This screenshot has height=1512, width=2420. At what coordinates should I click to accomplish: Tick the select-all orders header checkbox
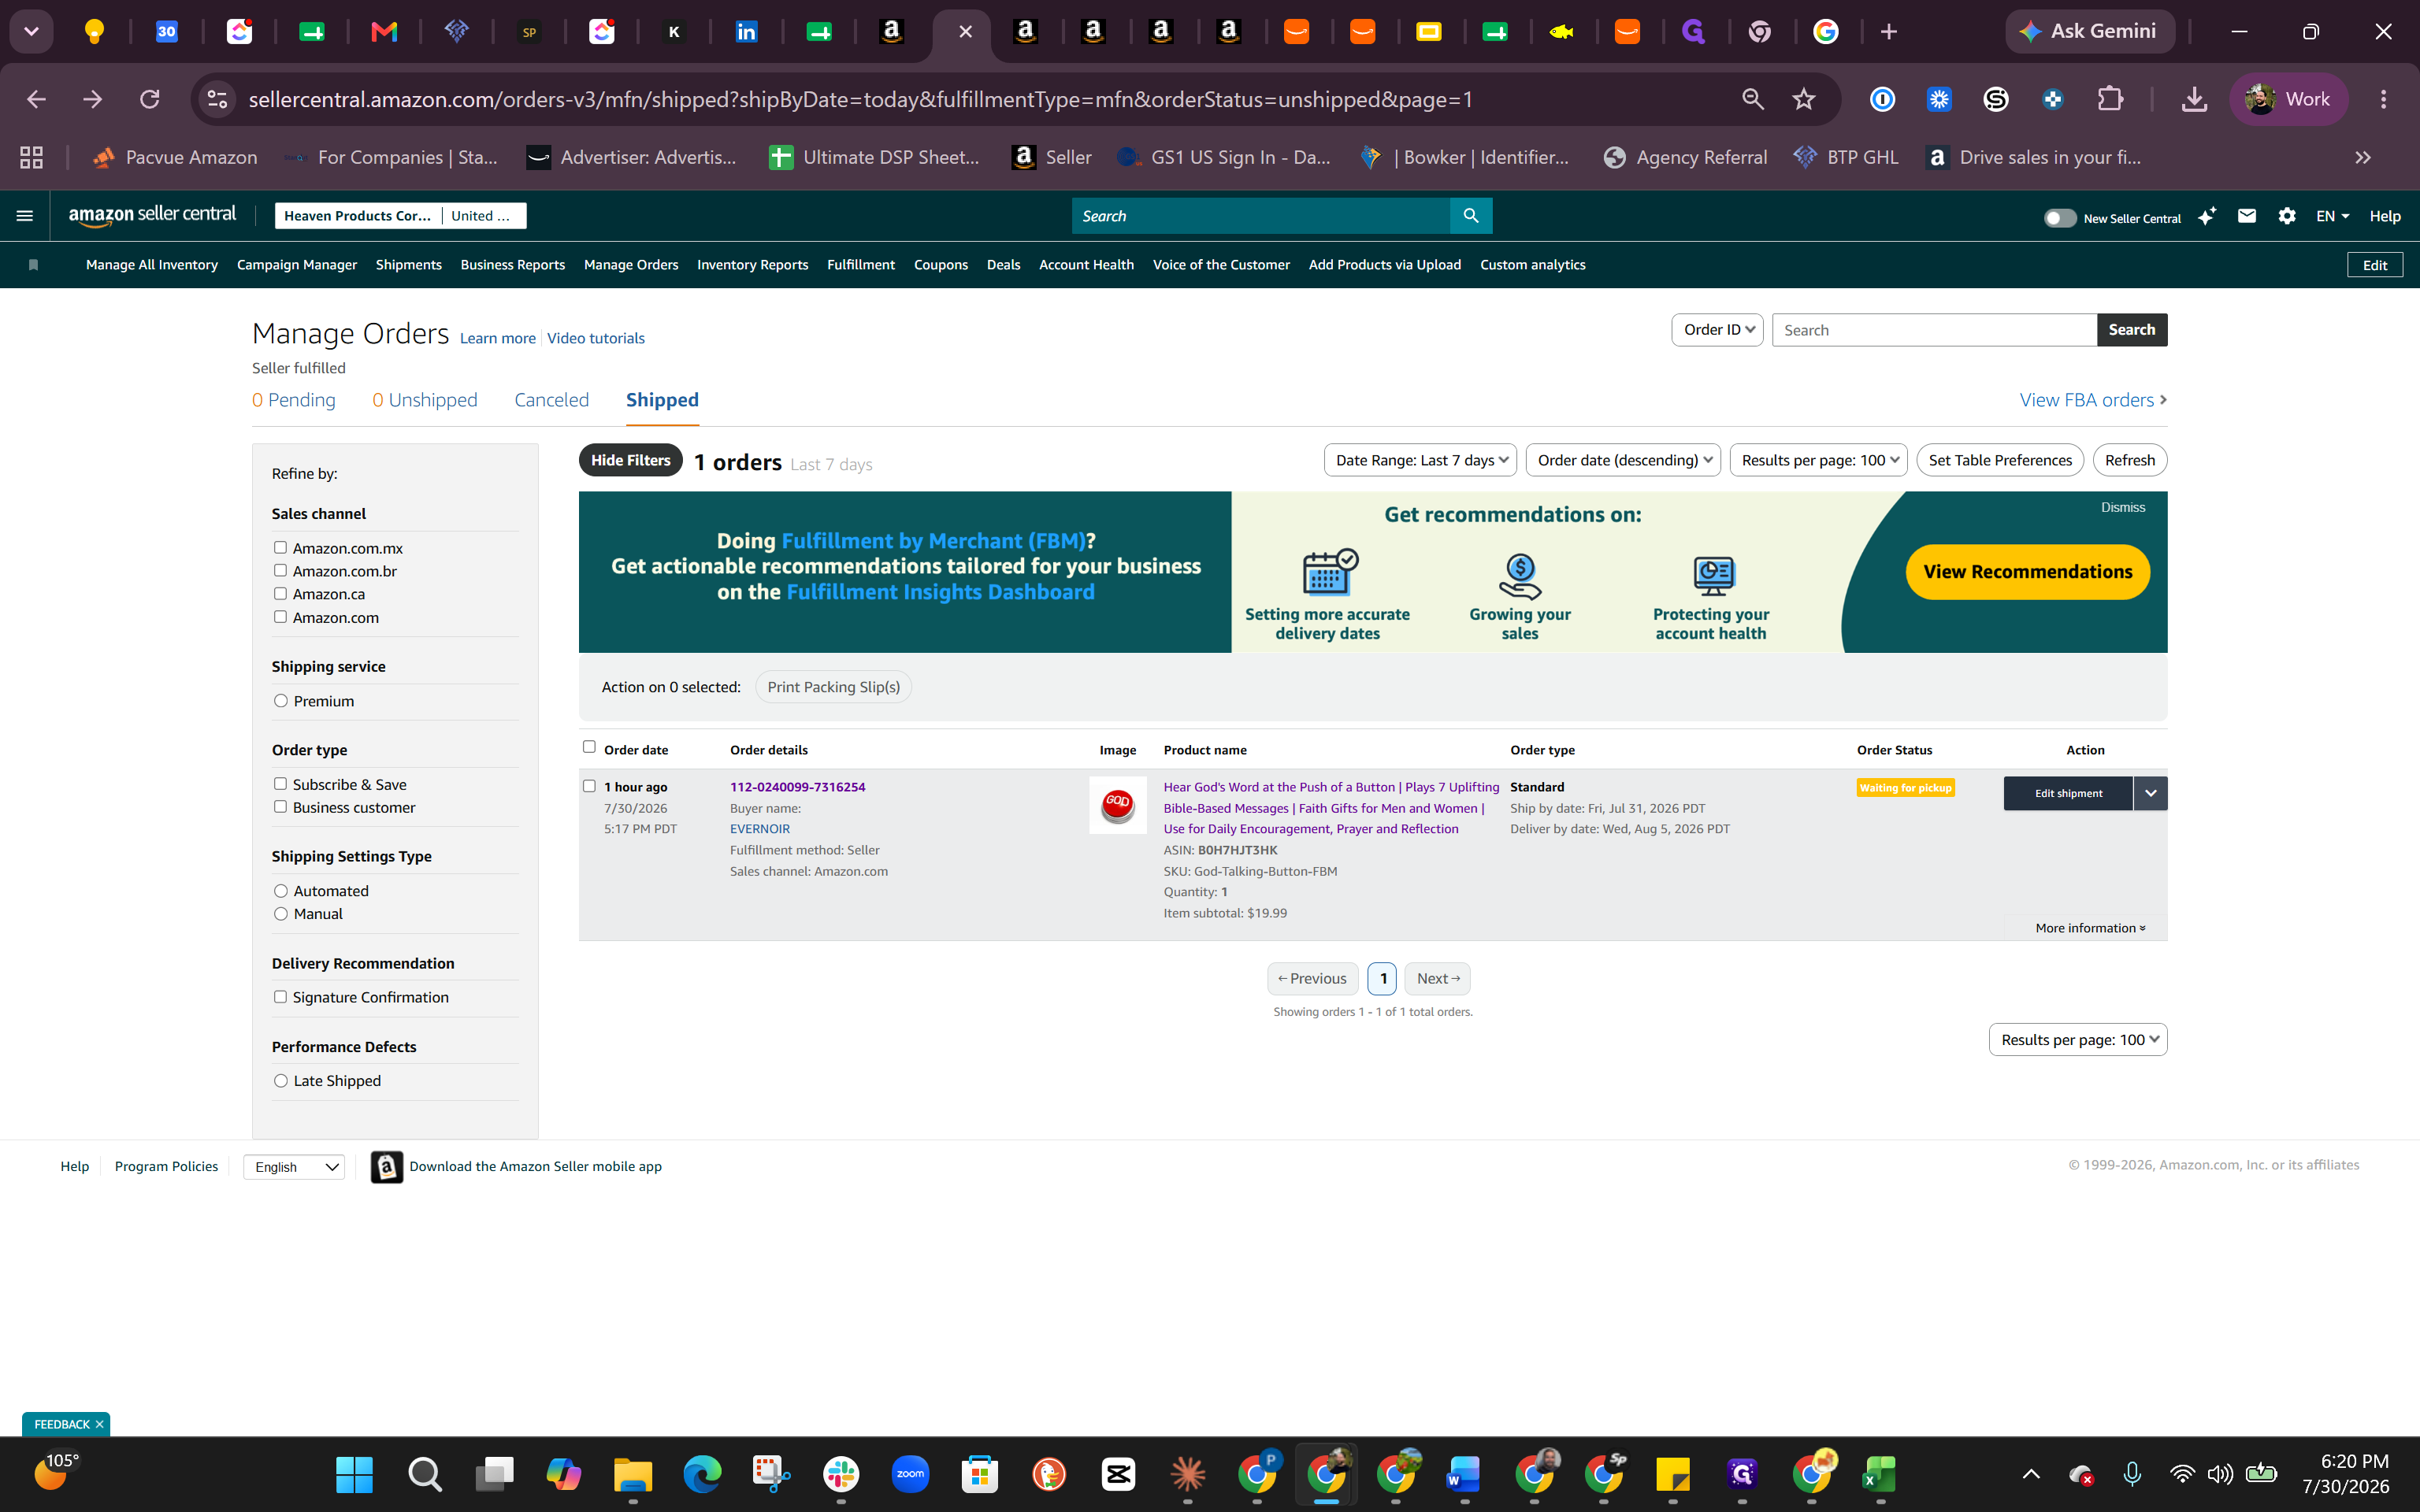pyautogui.click(x=589, y=747)
